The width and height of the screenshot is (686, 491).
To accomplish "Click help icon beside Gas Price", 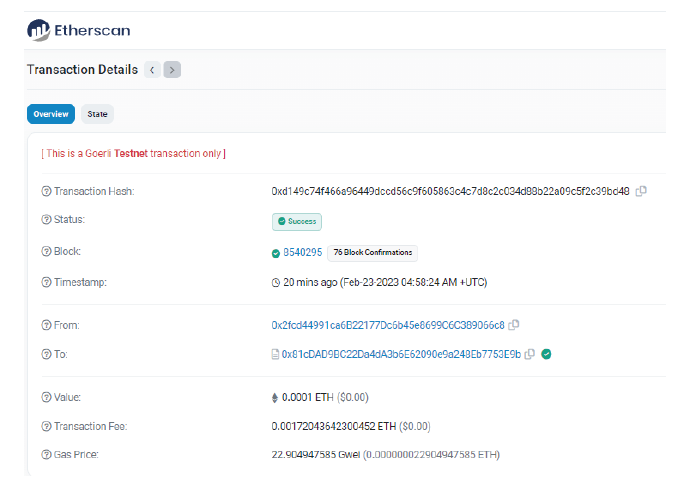I will click(46, 455).
